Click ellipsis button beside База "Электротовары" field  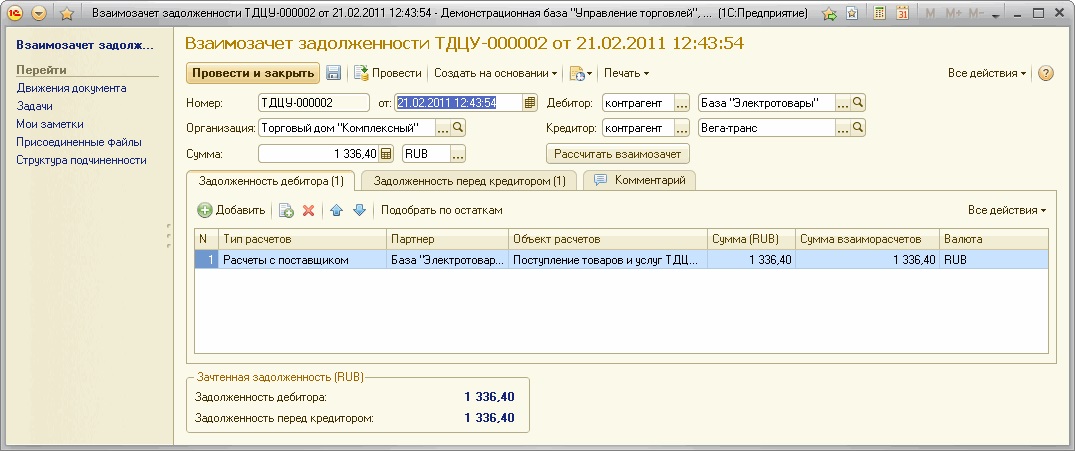point(843,103)
